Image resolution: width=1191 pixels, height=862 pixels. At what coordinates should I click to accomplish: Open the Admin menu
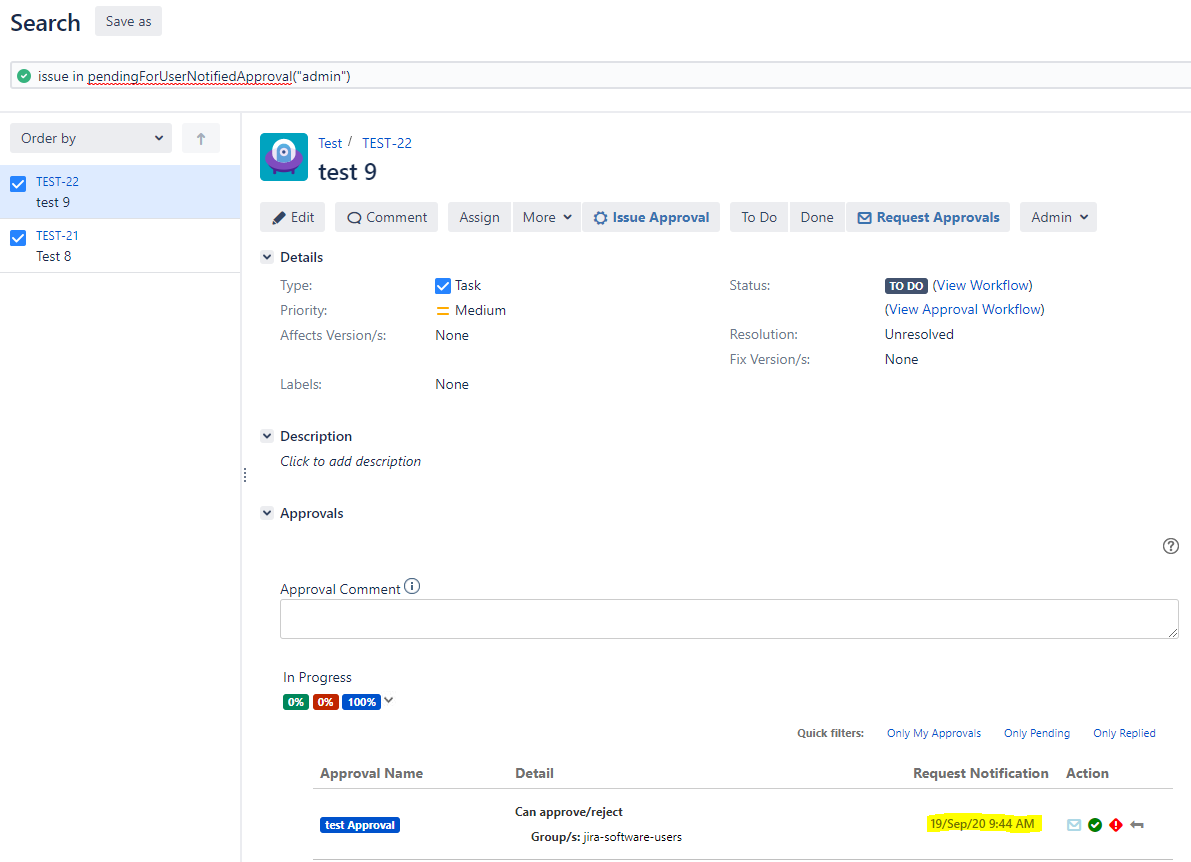[x=1058, y=217]
